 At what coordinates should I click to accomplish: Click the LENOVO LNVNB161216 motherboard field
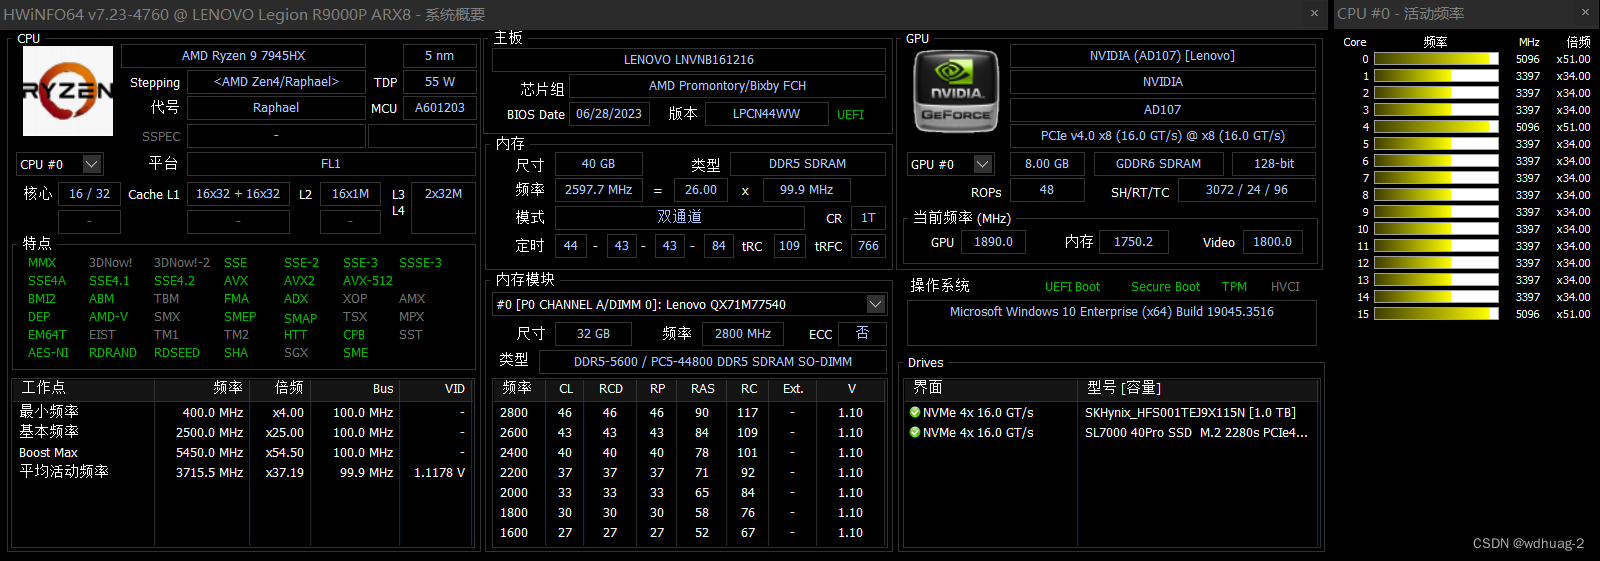(x=688, y=60)
